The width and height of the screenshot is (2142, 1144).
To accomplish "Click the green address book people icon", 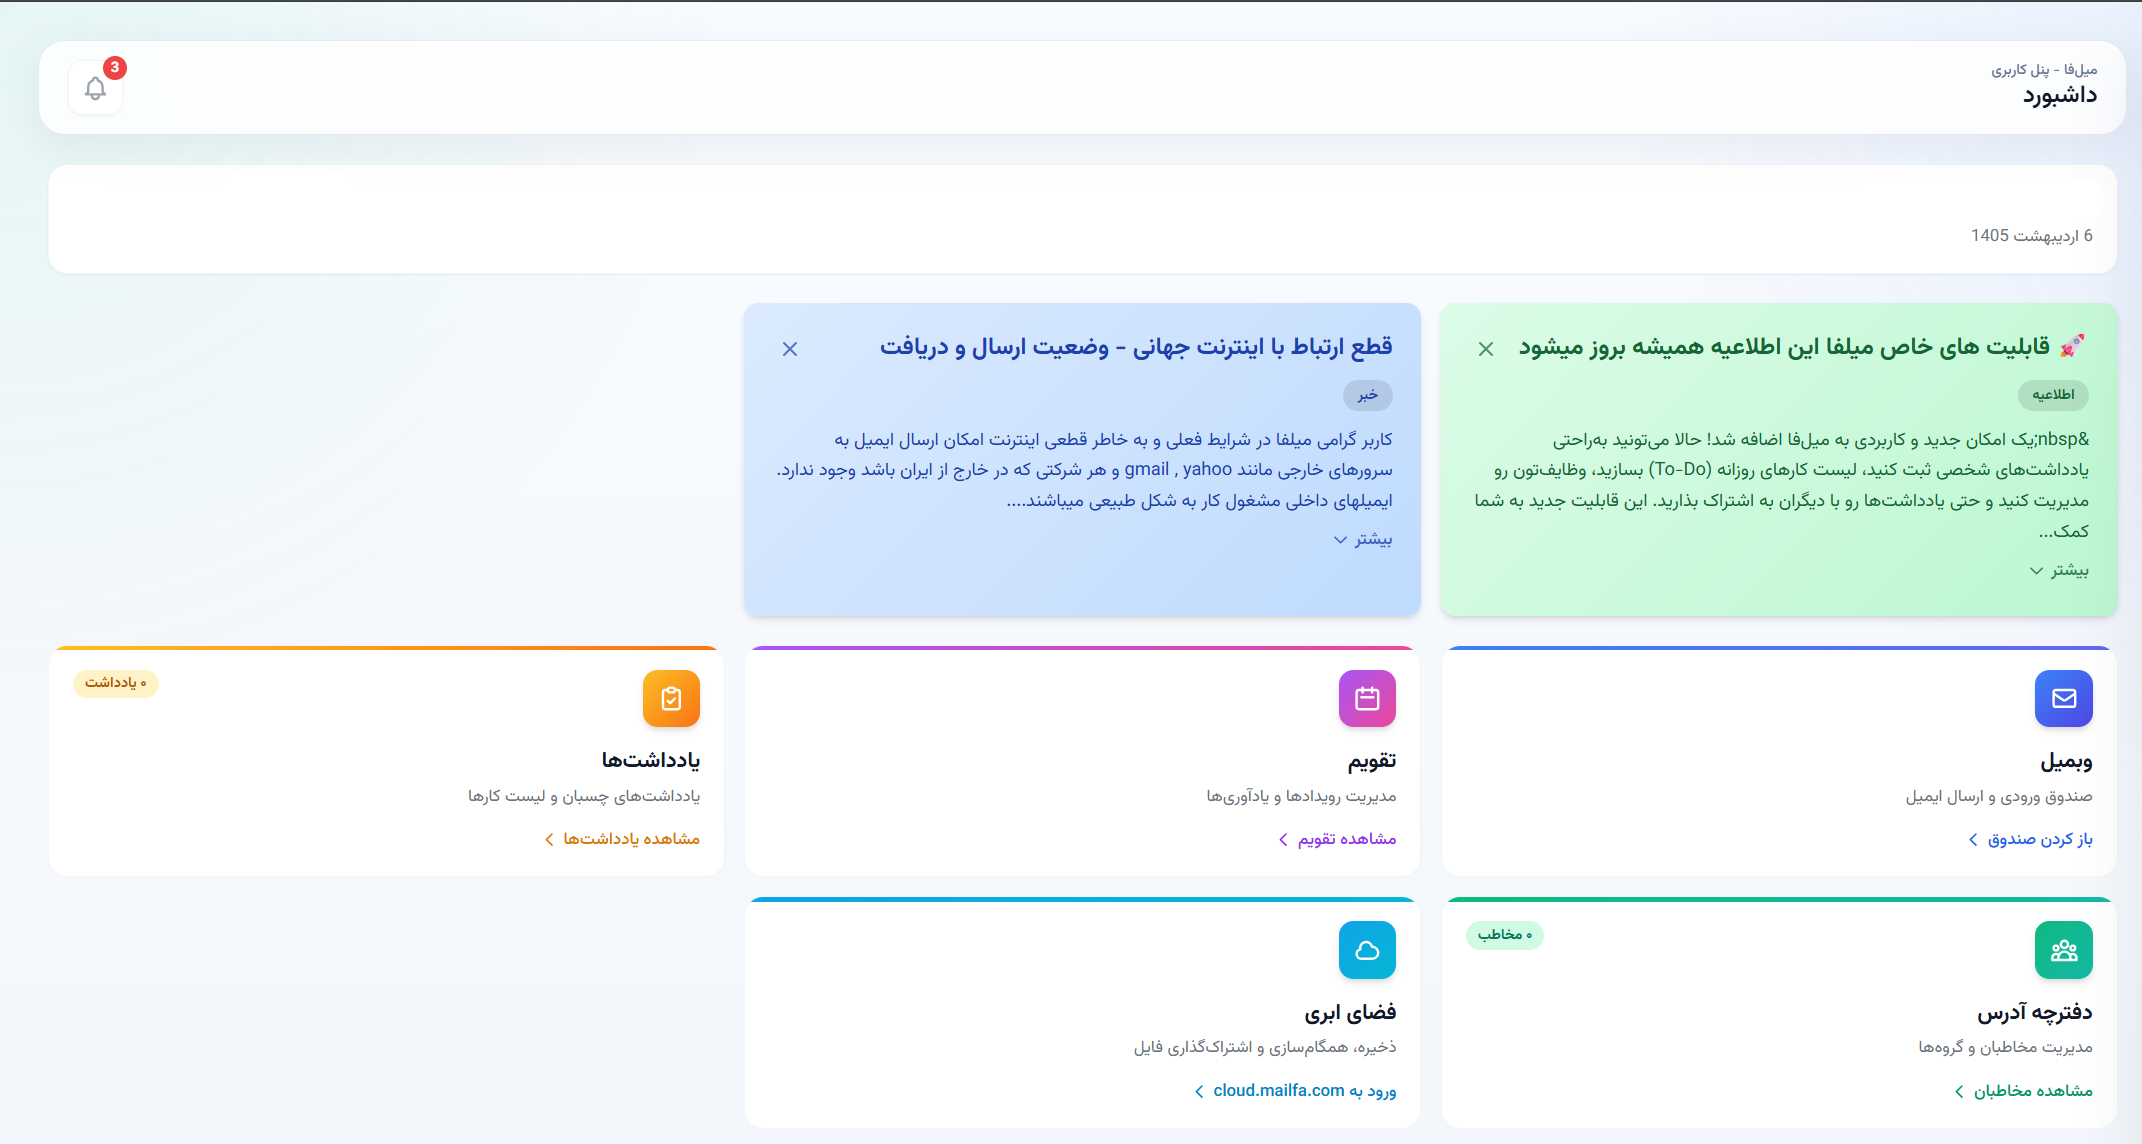I will pyautogui.click(x=2063, y=950).
